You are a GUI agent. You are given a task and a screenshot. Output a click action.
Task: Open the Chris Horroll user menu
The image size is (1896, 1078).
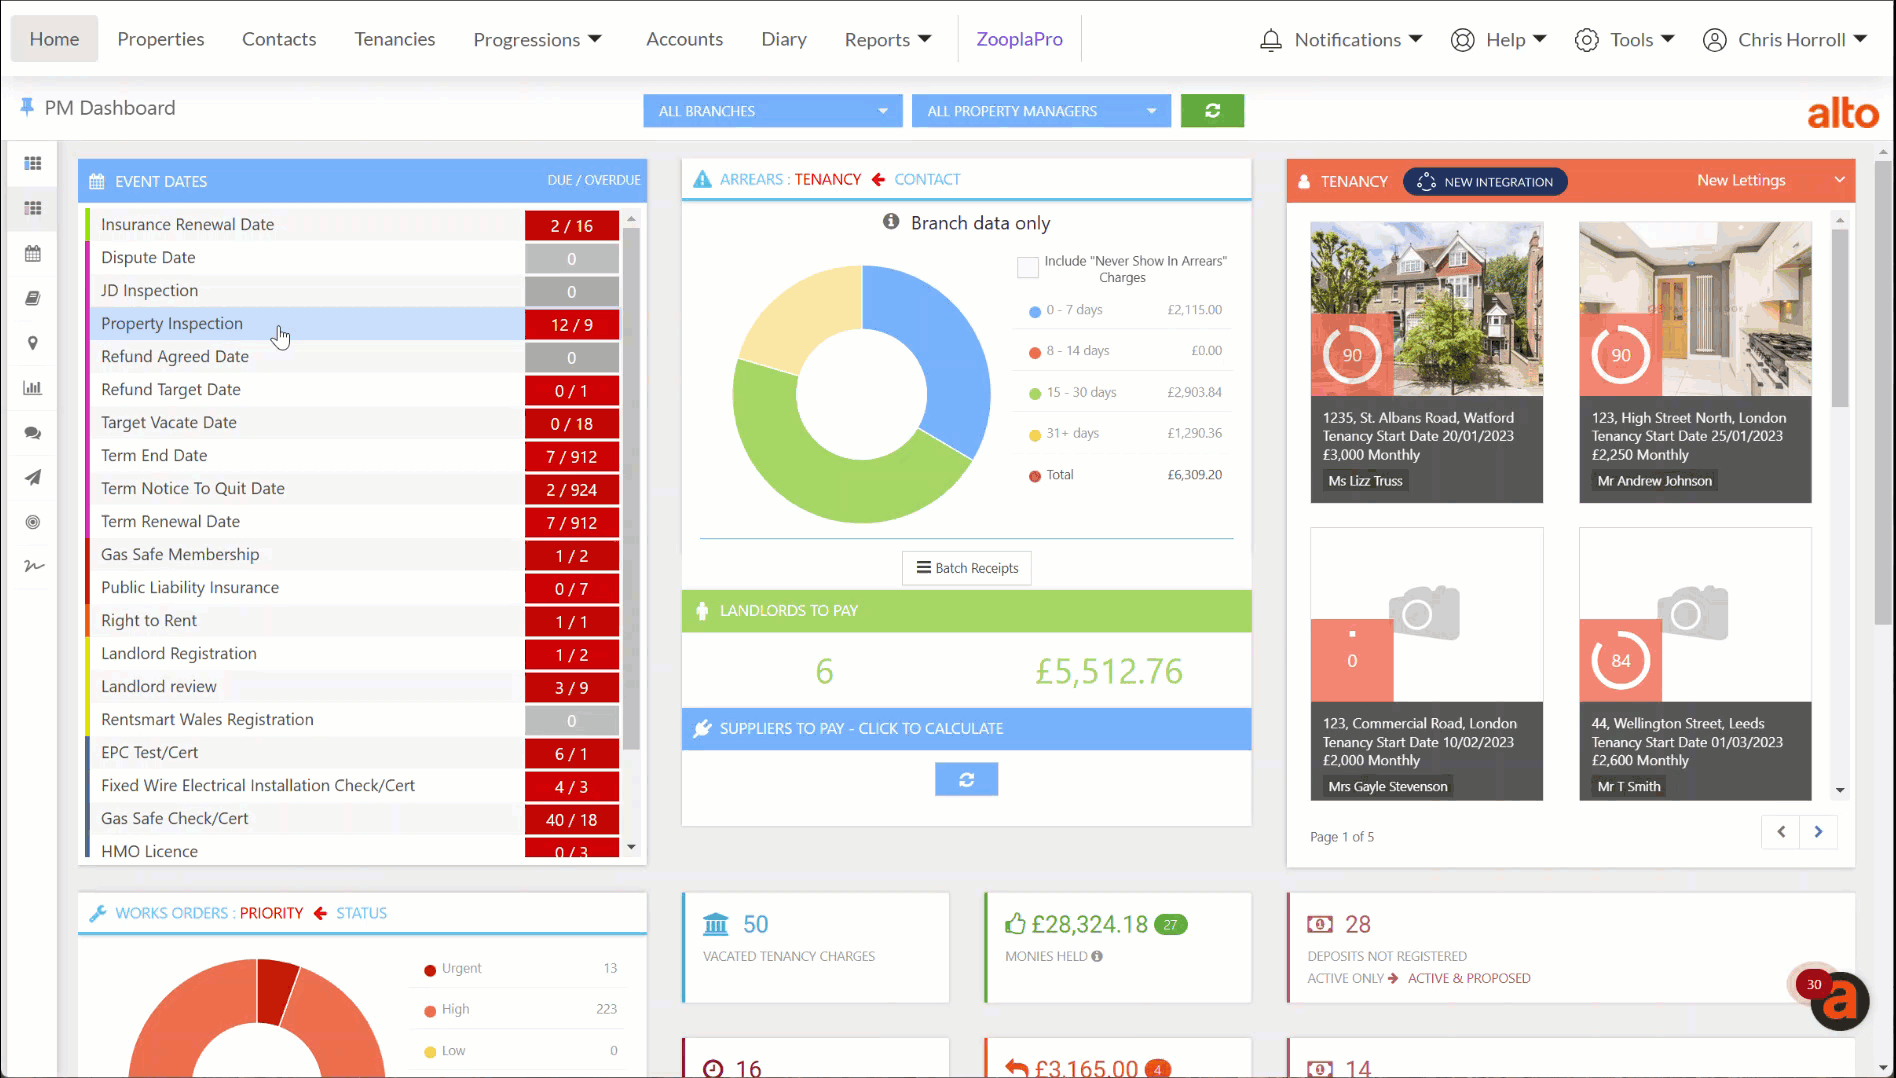1785,39
